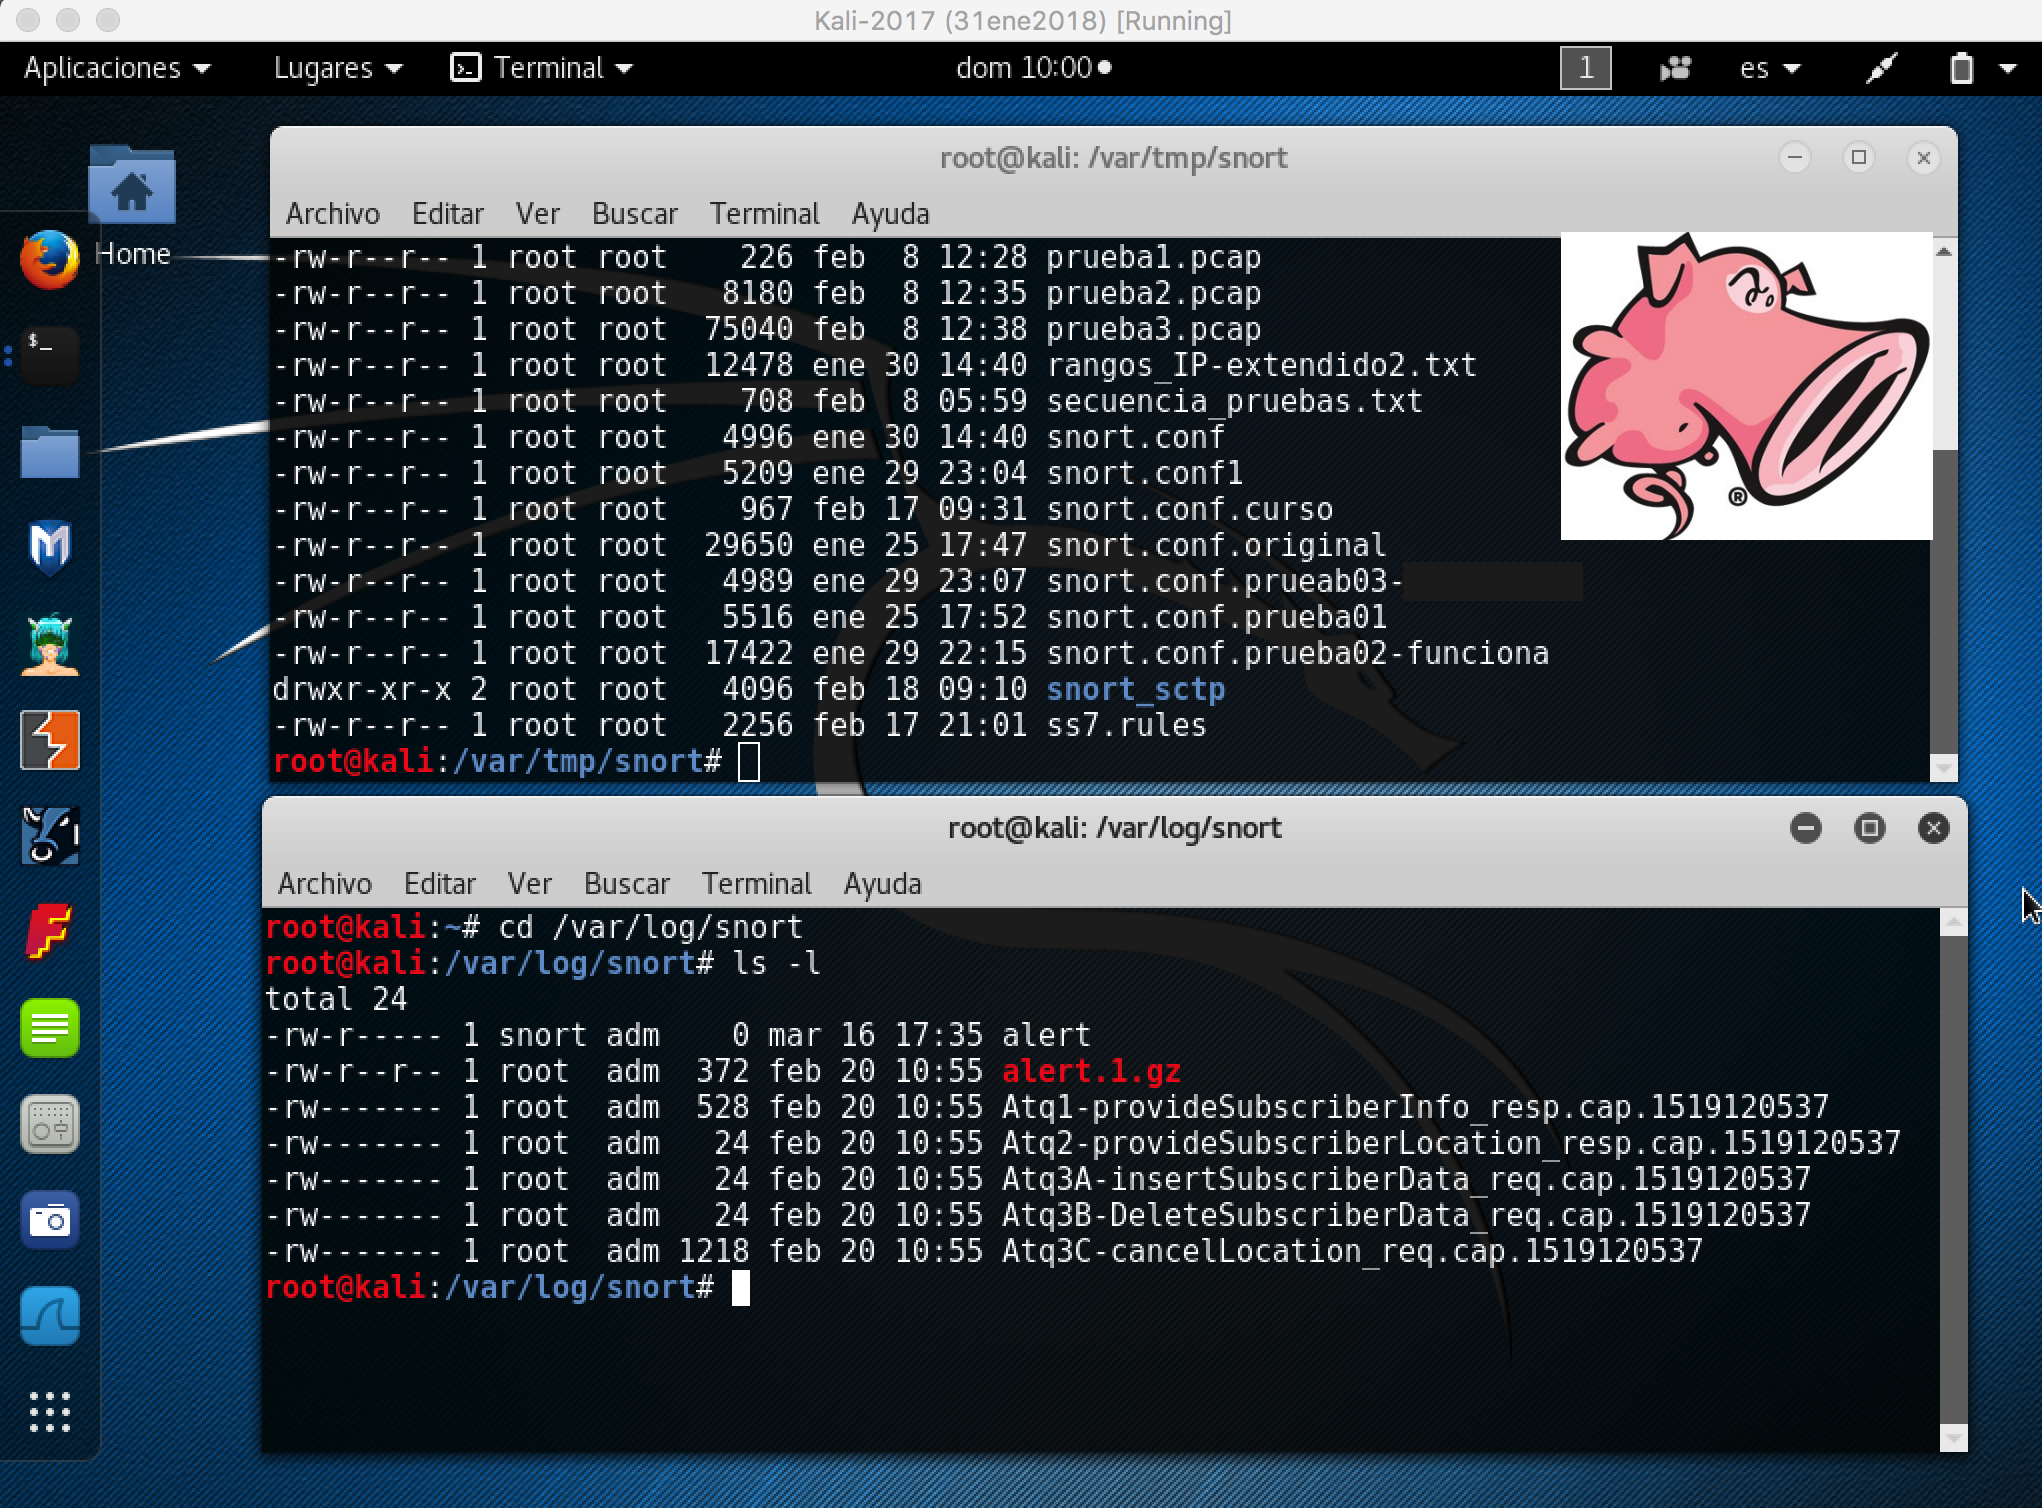Open Terminal menu in /var/tmp/snort window

[765, 214]
